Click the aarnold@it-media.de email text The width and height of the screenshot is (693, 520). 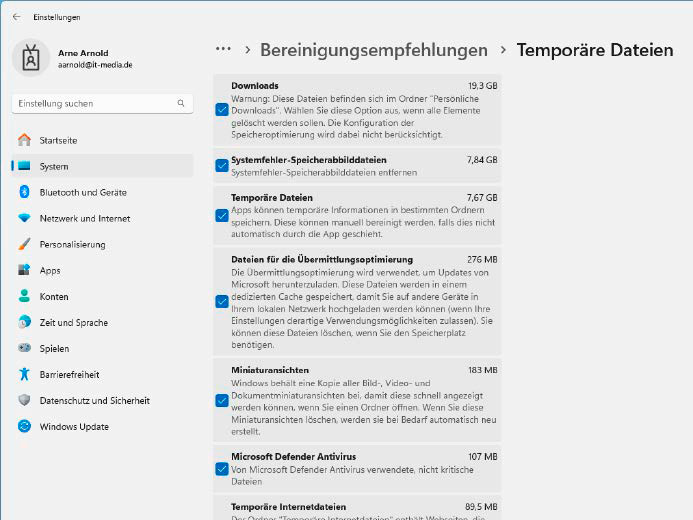(x=95, y=65)
